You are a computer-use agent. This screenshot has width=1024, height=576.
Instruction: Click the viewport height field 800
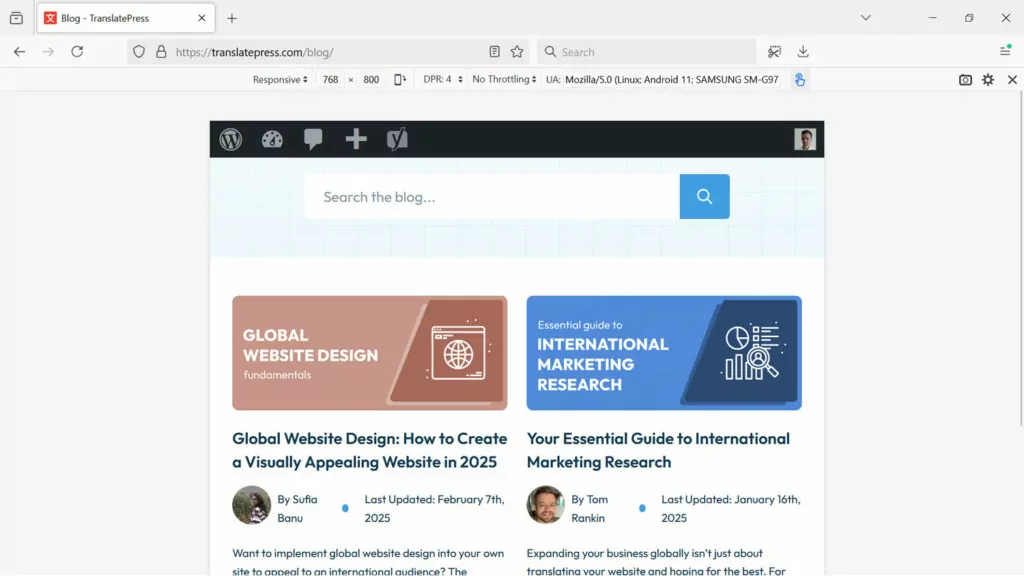(371, 80)
